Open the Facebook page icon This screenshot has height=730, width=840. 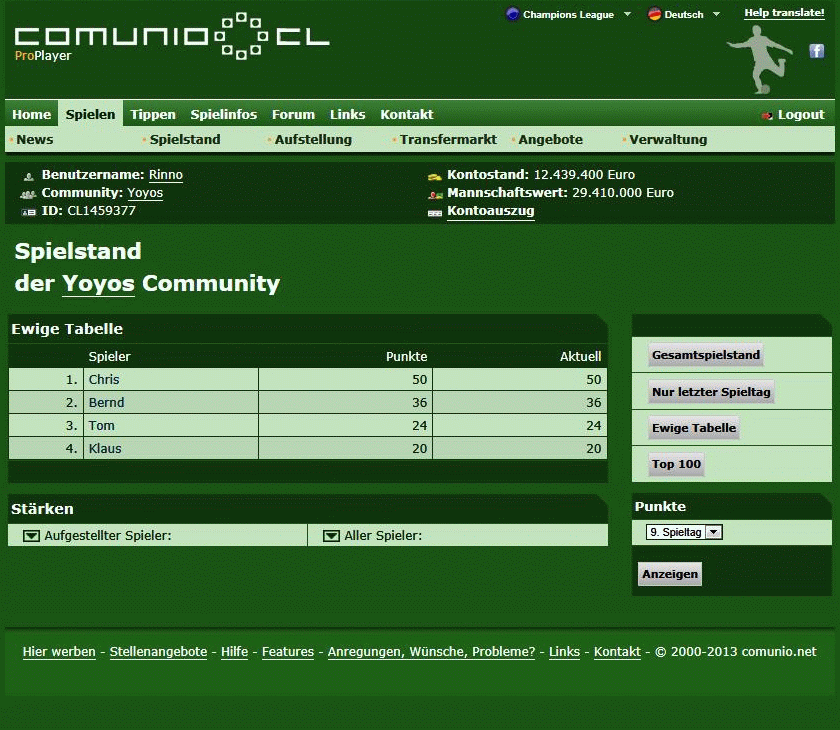[817, 51]
